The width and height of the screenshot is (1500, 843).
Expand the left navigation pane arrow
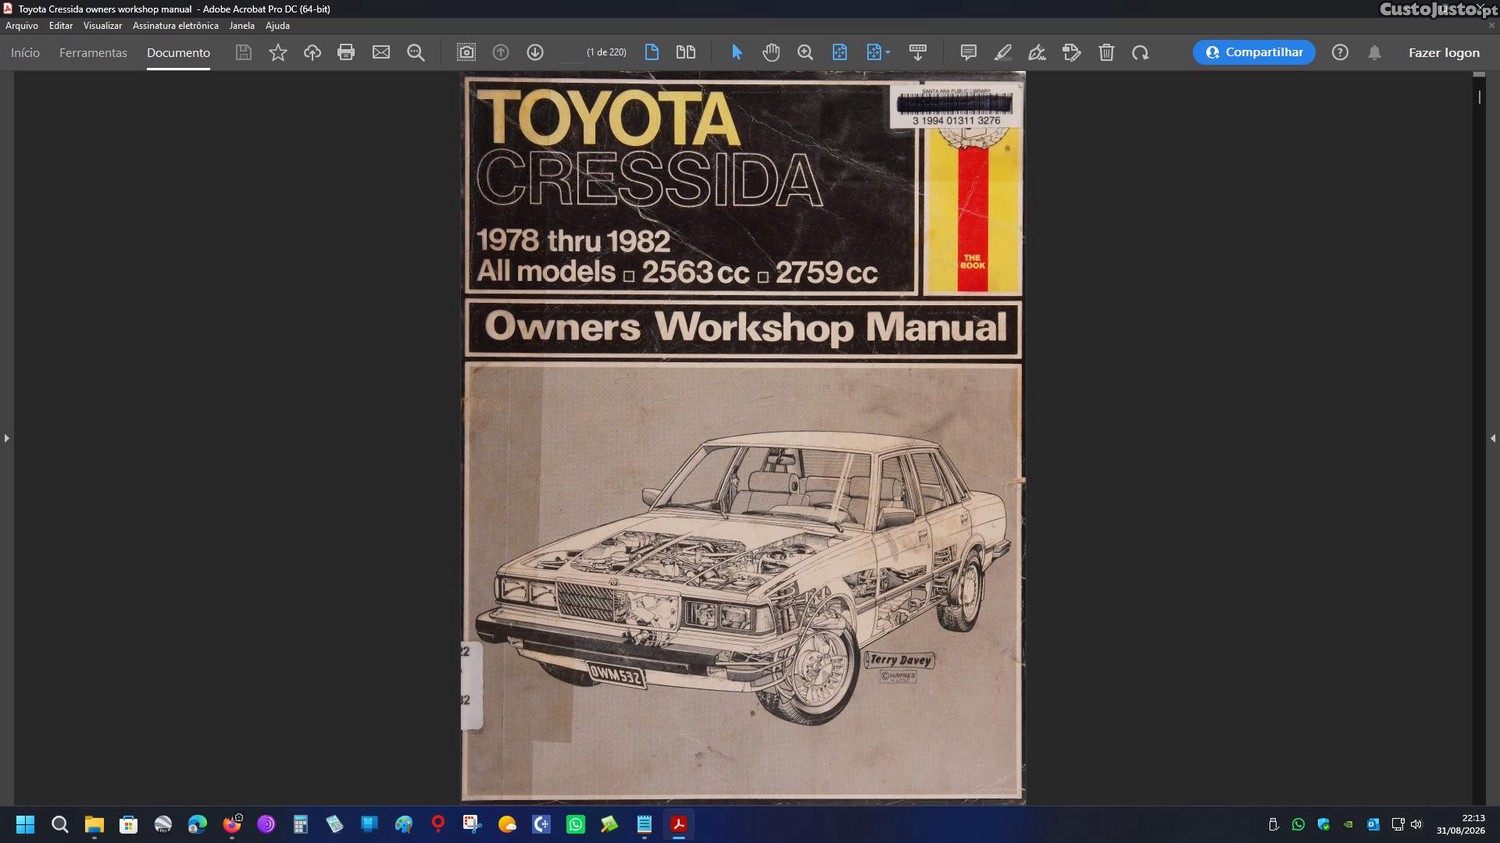click(6, 438)
